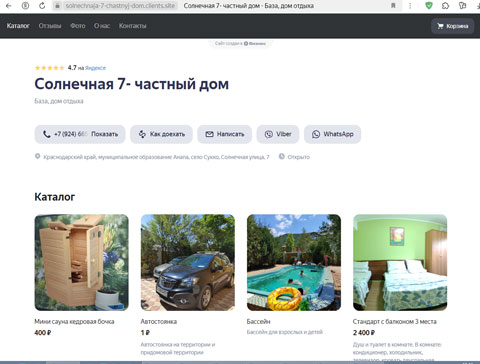Screen dimensions: 480x364
Task: Show the full phone number with Показать
Action: click(105, 134)
